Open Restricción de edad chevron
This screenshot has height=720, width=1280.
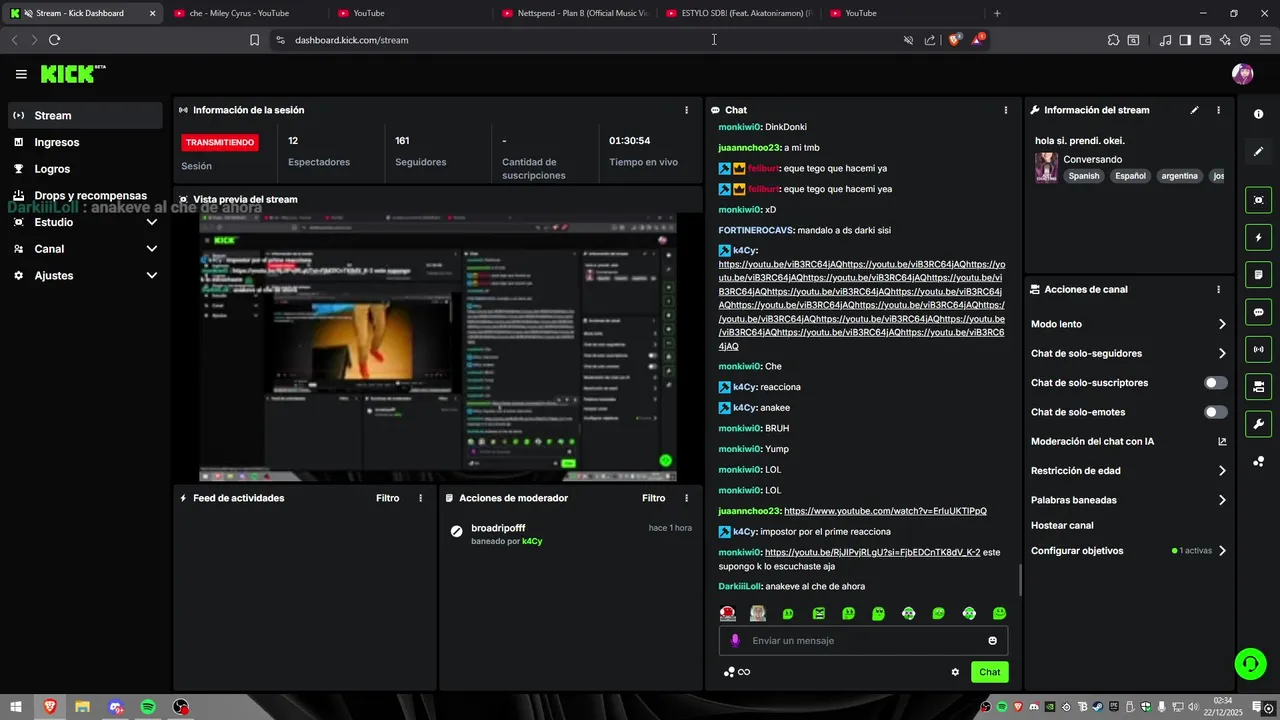click(1222, 471)
